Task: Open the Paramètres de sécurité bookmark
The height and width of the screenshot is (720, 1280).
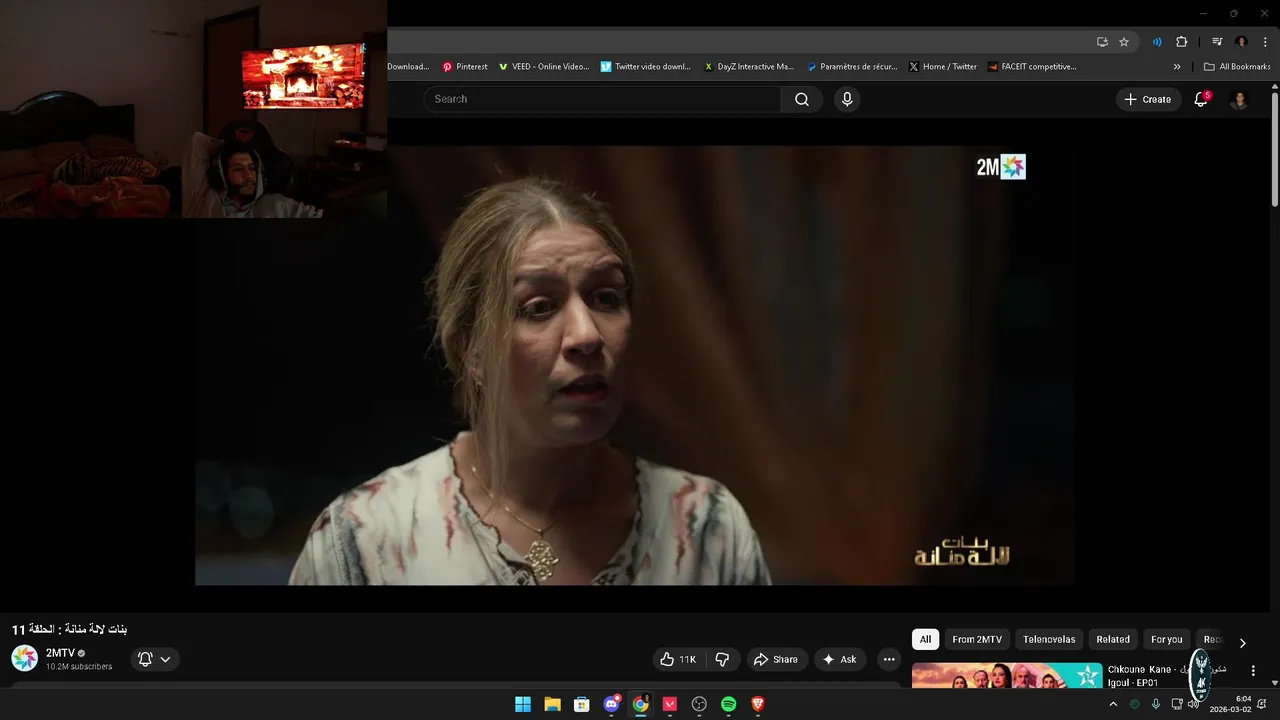Action: pyautogui.click(x=852, y=67)
